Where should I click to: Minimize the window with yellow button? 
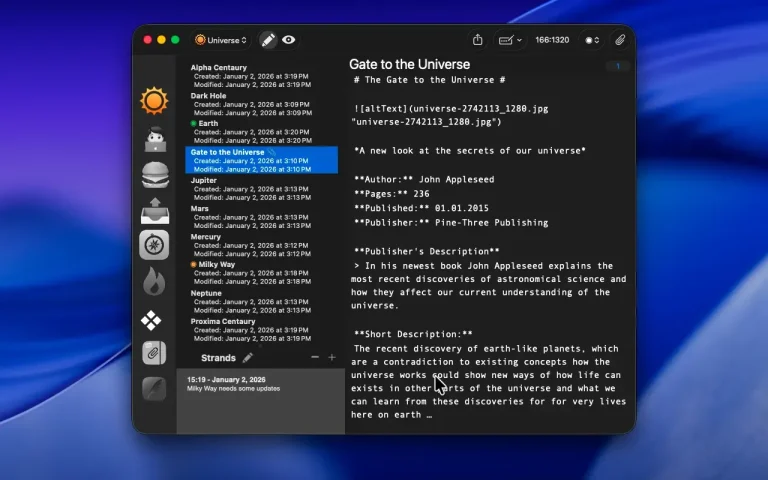[161, 40]
